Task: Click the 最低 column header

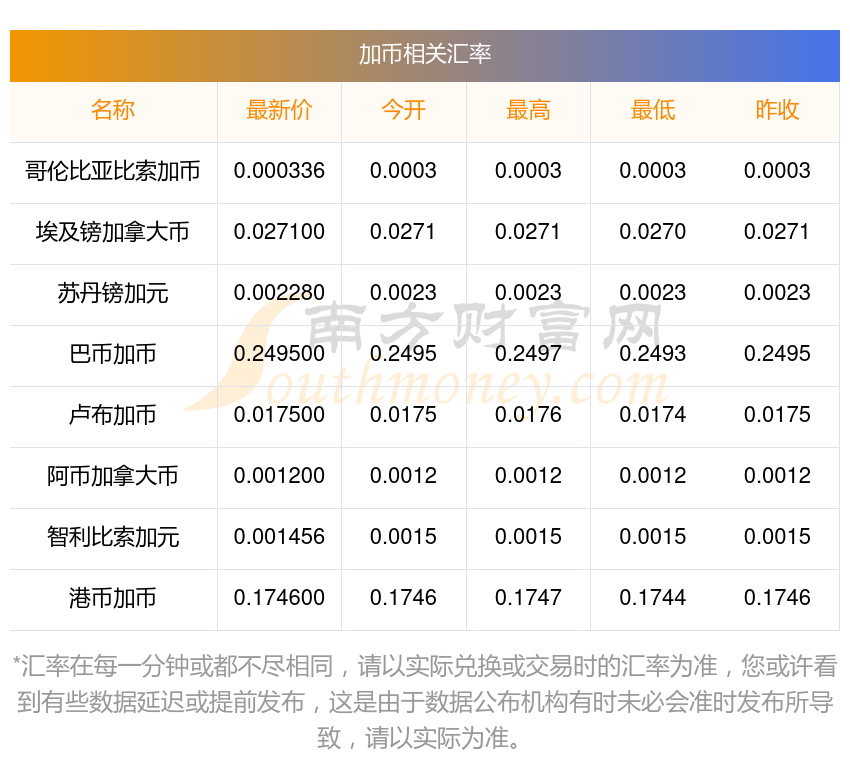Action: (x=653, y=110)
